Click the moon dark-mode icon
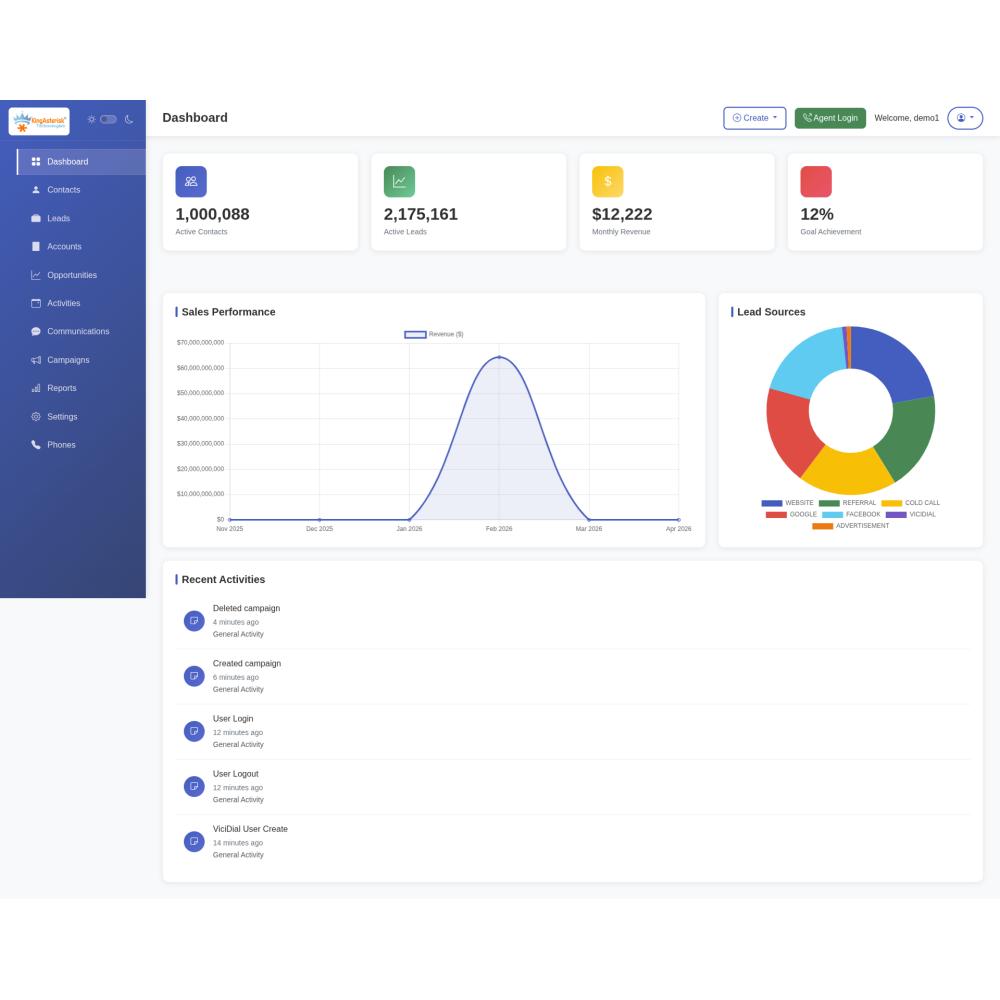This screenshot has width=1000, height=1000. pos(129,119)
